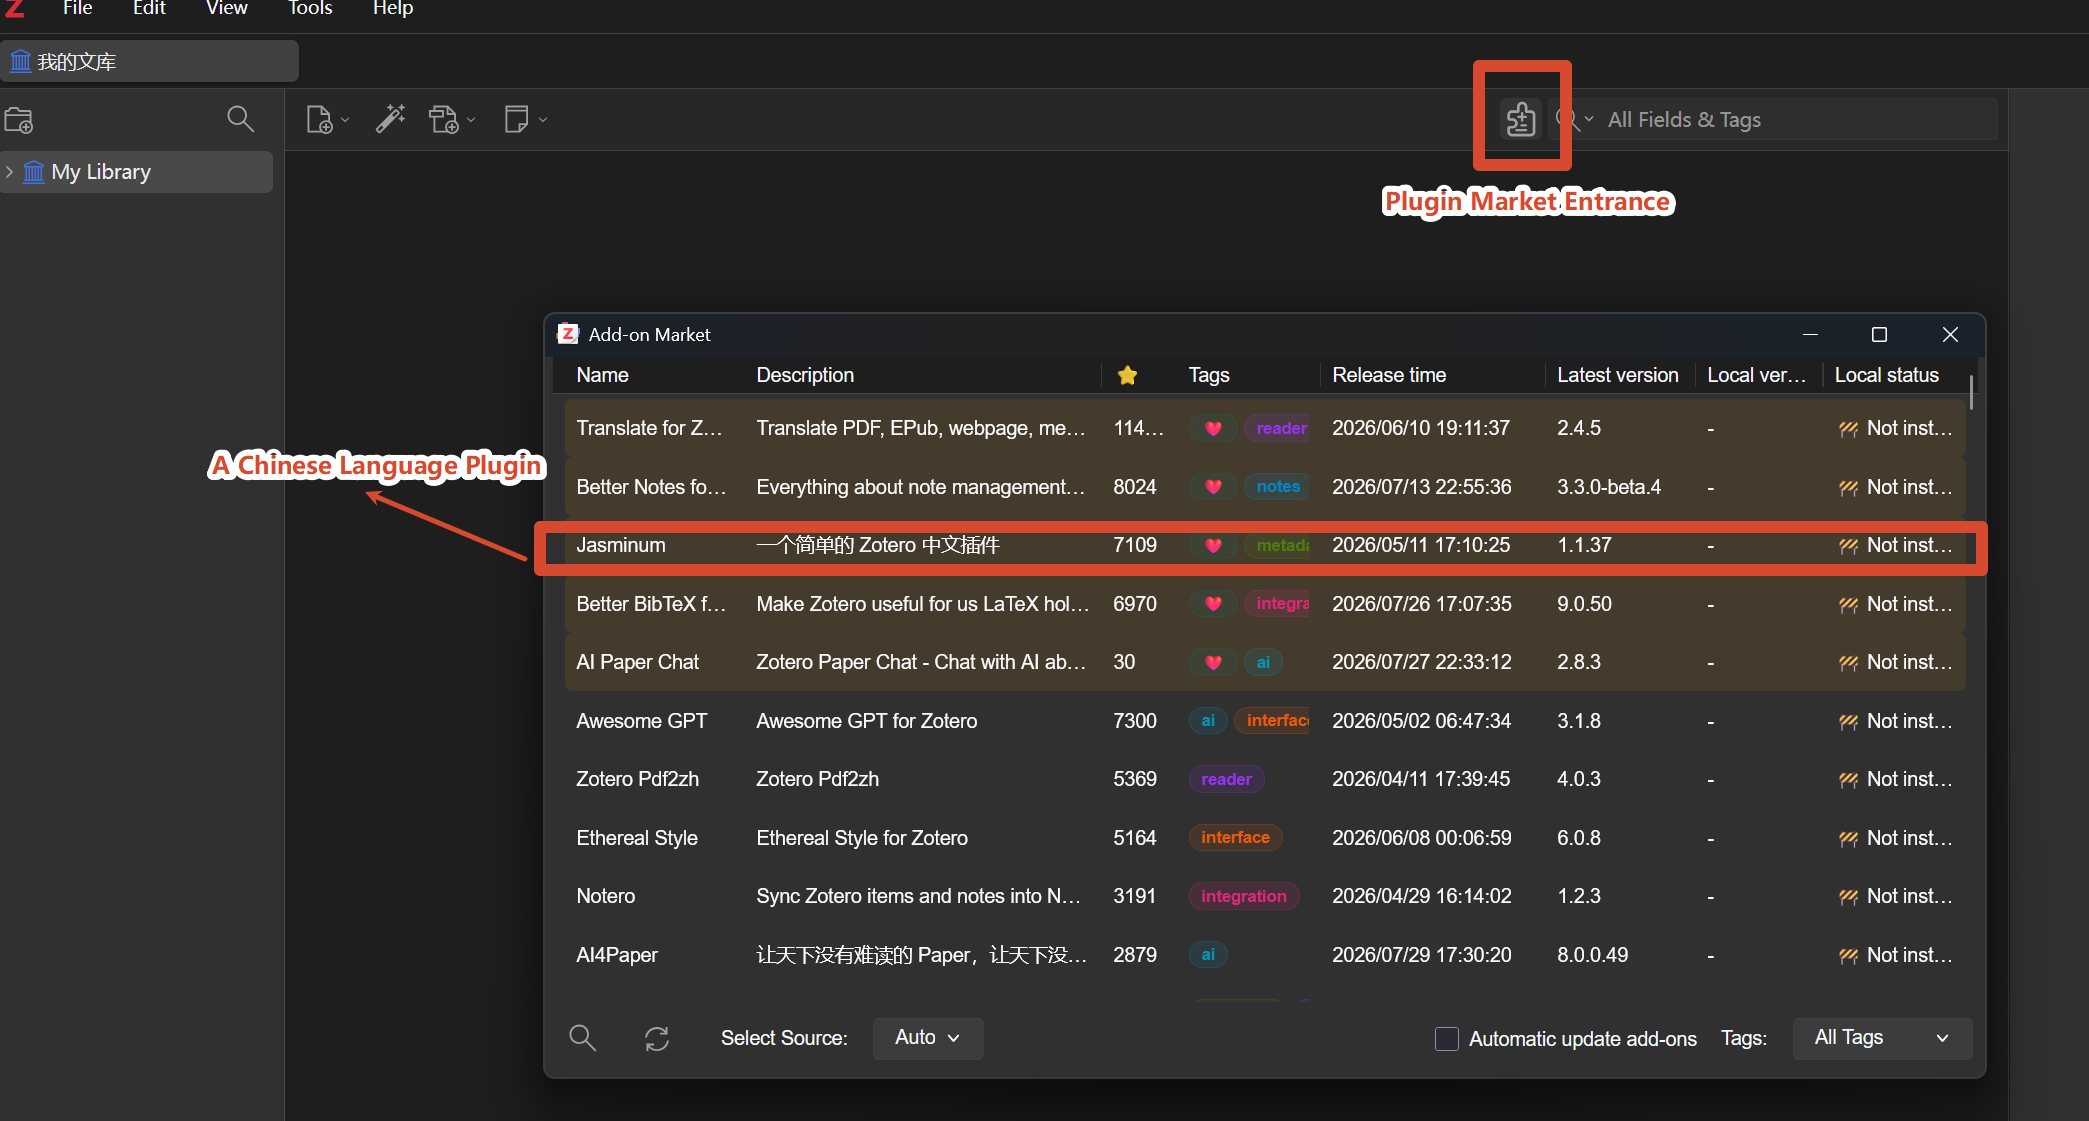Image resolution: width=2089 pixels, height=1121 pixels.
Task: Switch to the 我的文库 tab
Action: pos(150,62)
